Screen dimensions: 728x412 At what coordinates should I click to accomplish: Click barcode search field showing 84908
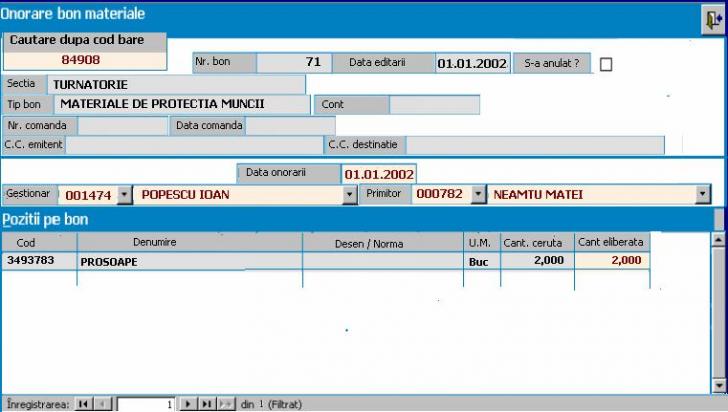click(82, 59)
